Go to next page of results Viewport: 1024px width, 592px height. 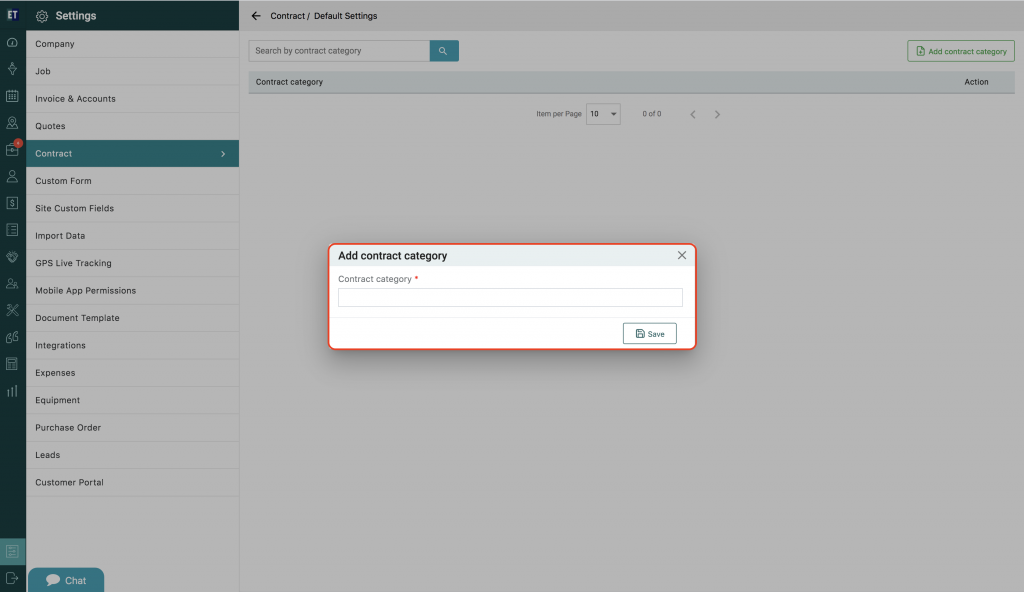click(717, 114)
